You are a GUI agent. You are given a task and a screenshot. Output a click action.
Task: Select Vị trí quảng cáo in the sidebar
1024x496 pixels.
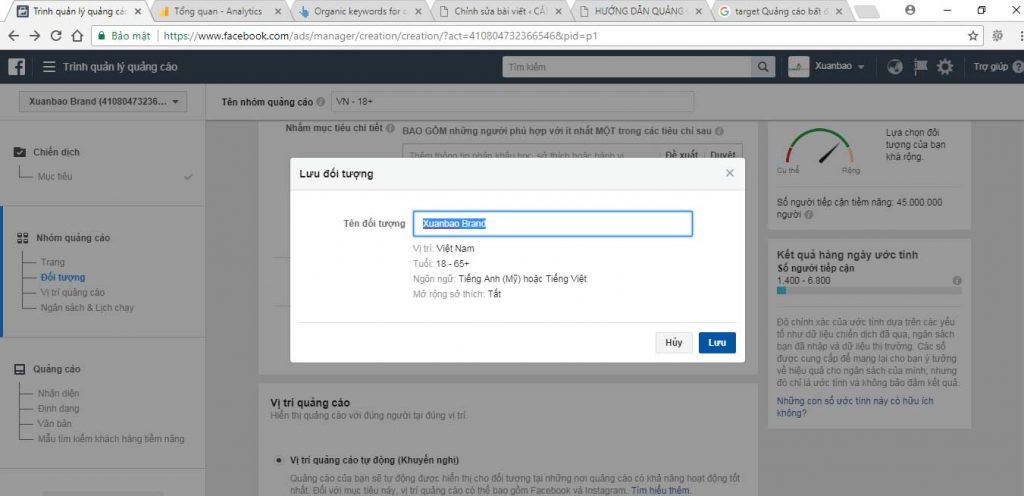[72, 292]
